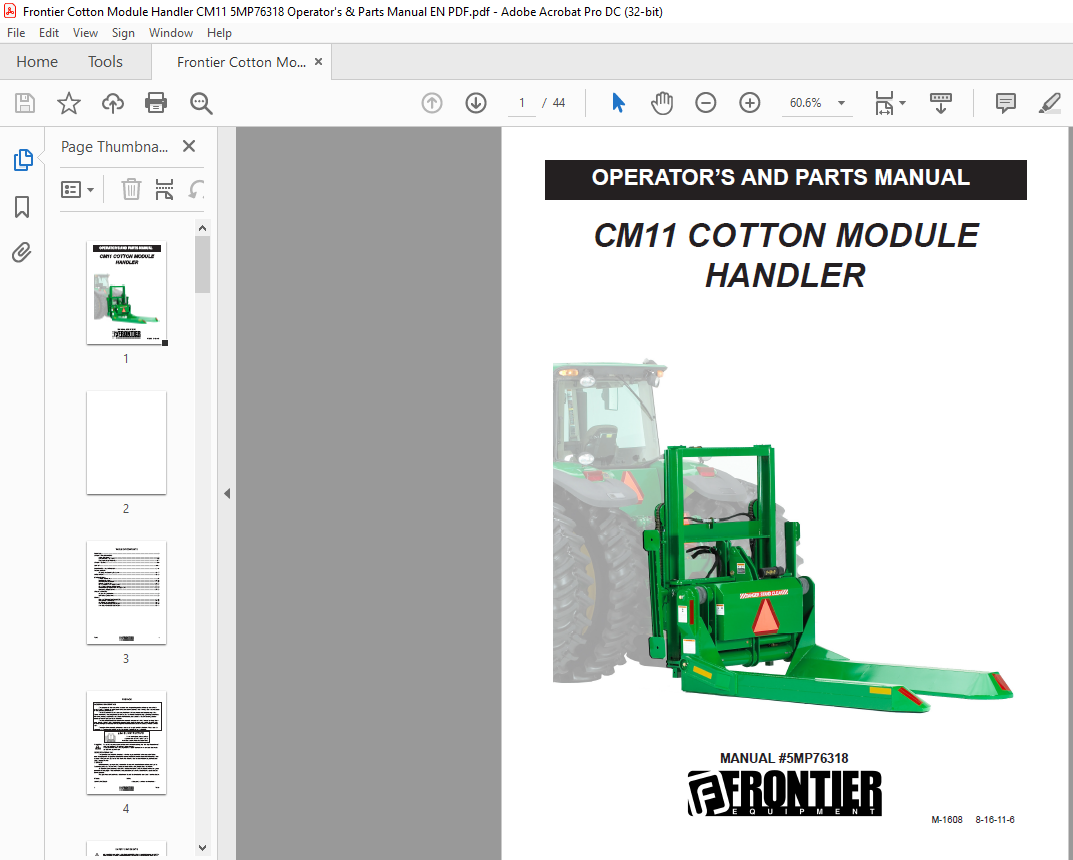Close the Page Thumbnails panel
Screen dimensions: 1073x860
pos(189,146)
